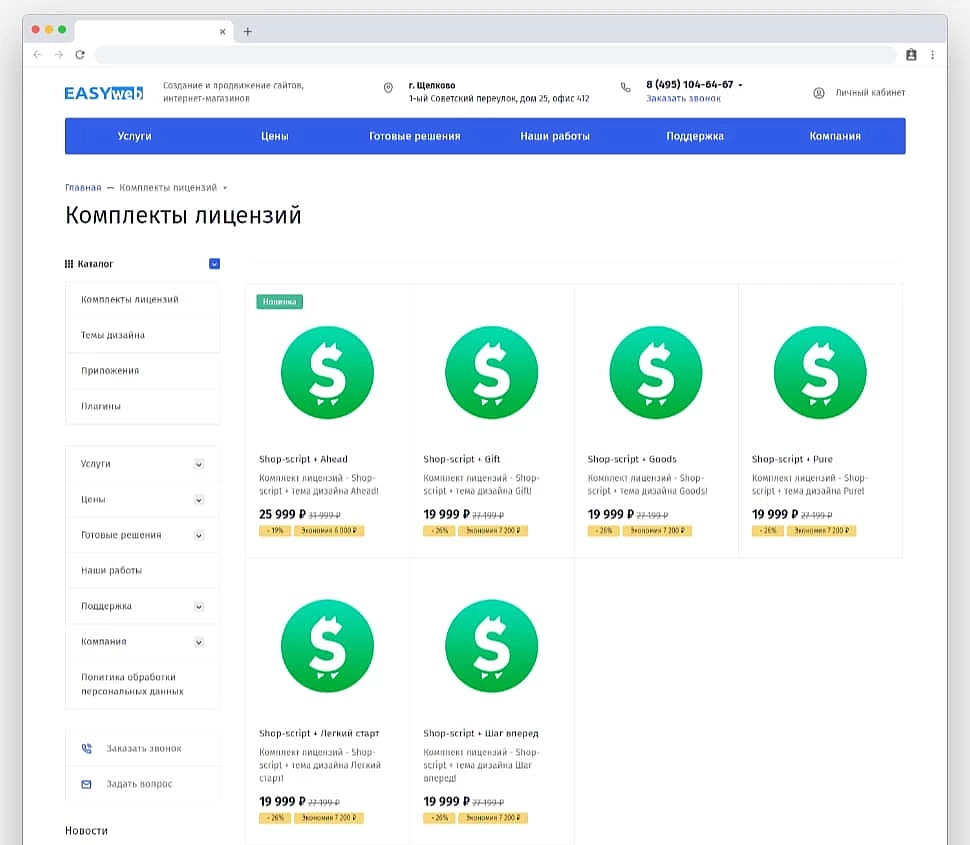Viewport: 970px width, 845px height.
Task: Open the Shop-script + Ahead dollar coin image
Action: pyautogui.click(x=327, y=372)
